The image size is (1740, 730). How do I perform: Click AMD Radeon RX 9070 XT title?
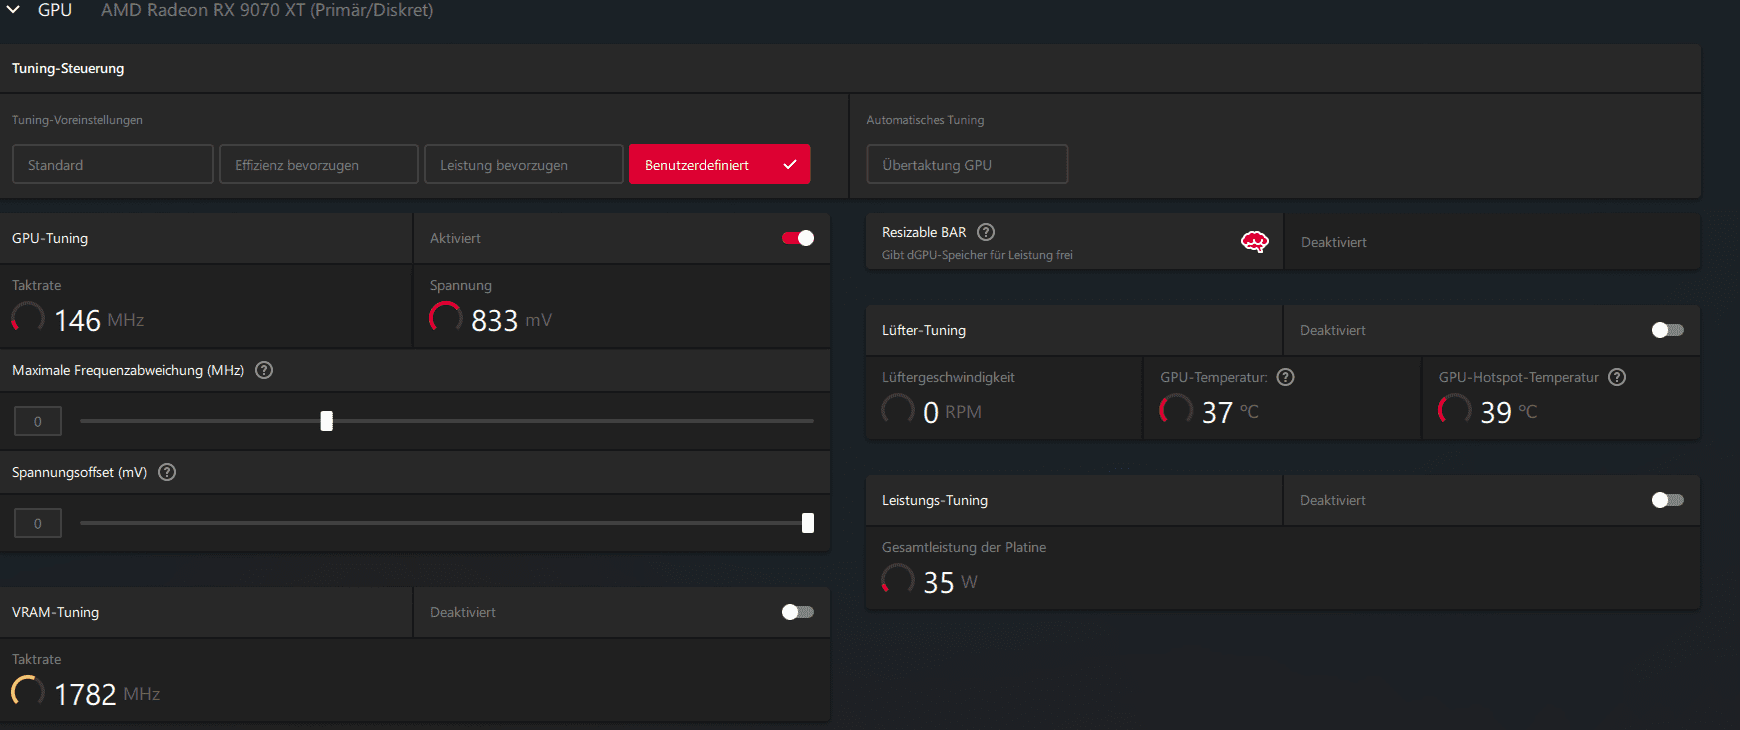click(x=267, y=10)
